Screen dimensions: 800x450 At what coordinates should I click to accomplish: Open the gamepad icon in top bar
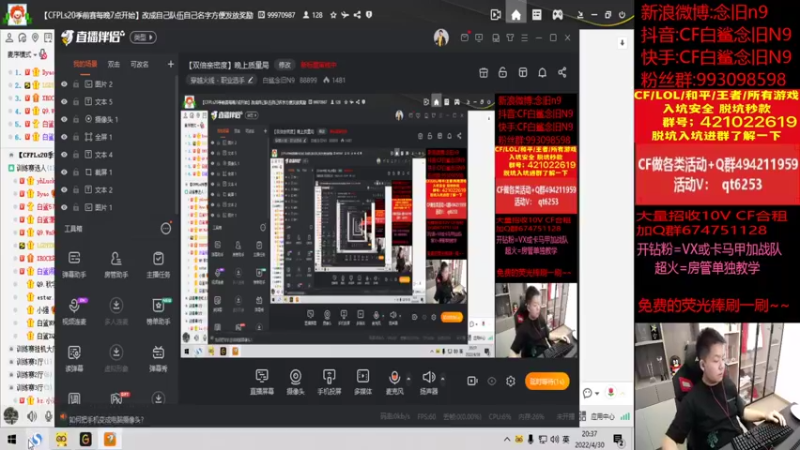pyautogui.click(x=558, y=15)
